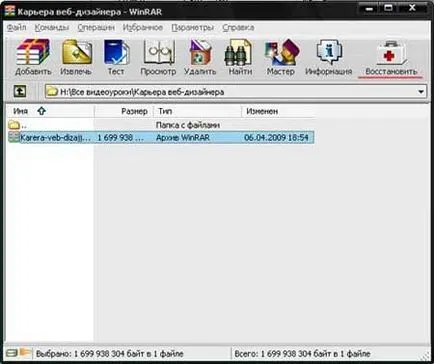Open the Операции menu
Screen dimensions: 434x364
(x=96, y=27)
